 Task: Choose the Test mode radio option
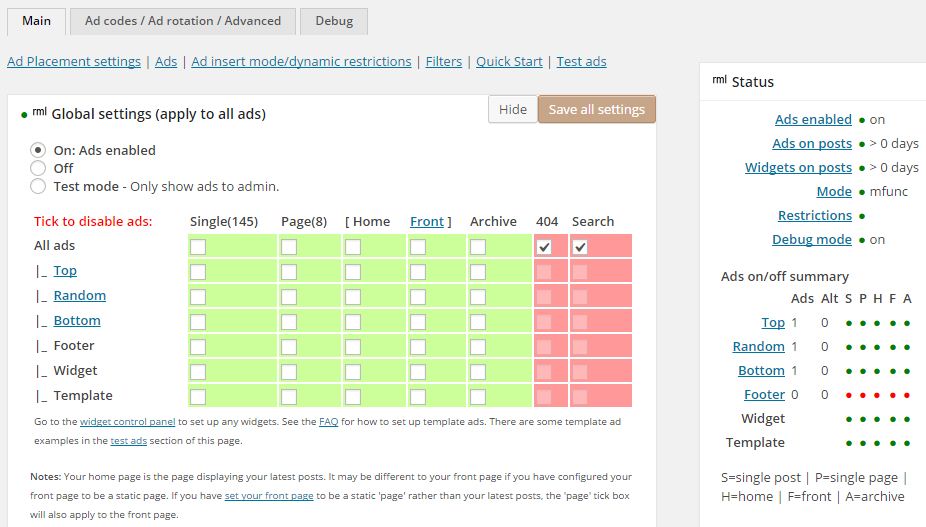click(38, 186)
